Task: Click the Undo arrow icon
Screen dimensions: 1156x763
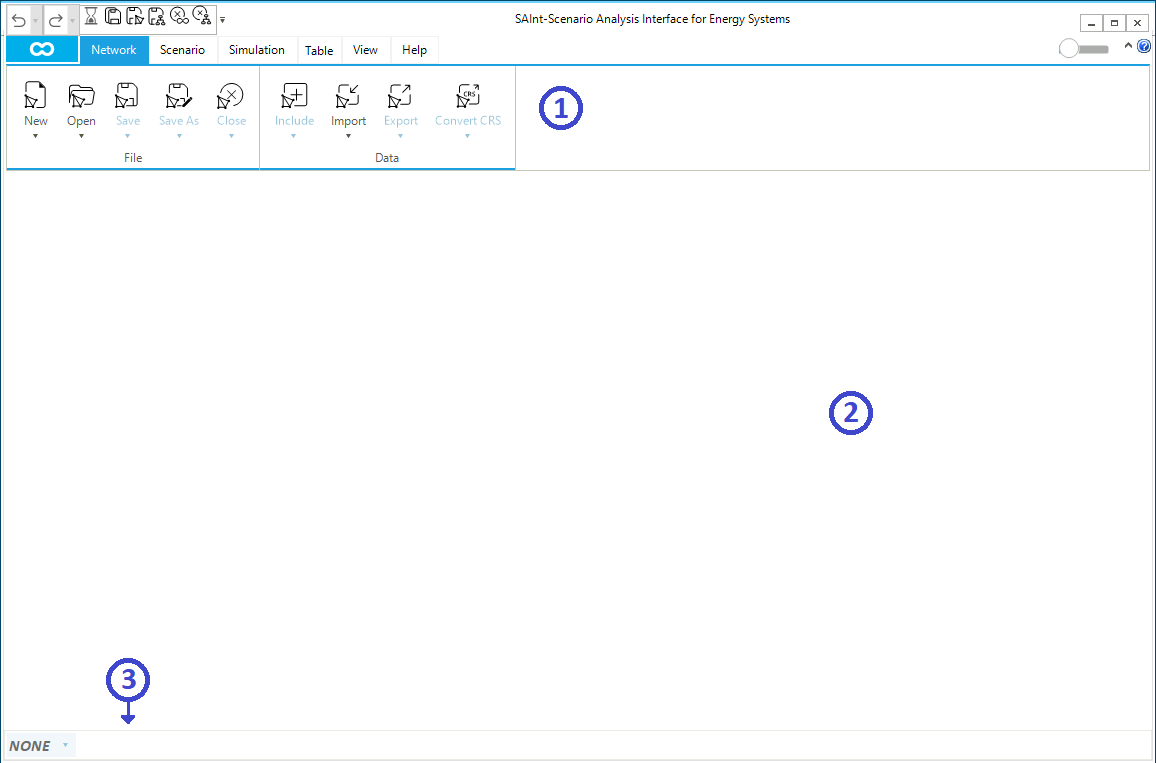Action: coord(18,21)
